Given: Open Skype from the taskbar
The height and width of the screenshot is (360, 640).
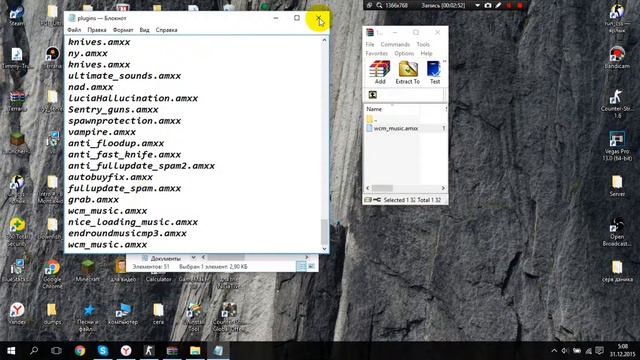Looking at the screenshot, I should [x=103, y=351].
